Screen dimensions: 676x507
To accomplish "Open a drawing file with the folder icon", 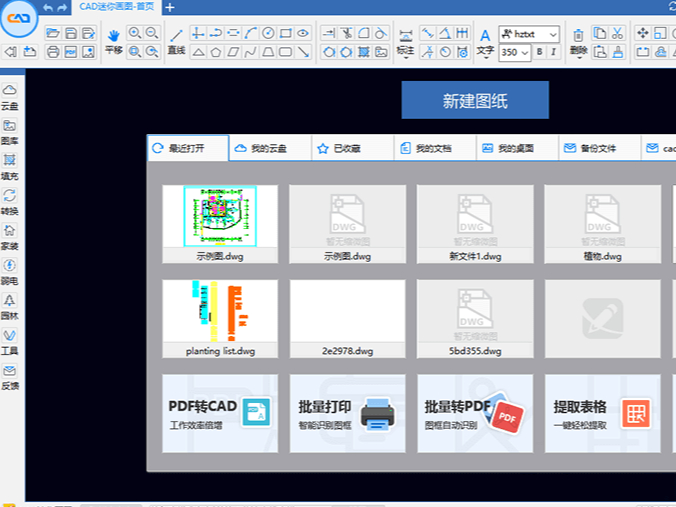I will (53, 33).
